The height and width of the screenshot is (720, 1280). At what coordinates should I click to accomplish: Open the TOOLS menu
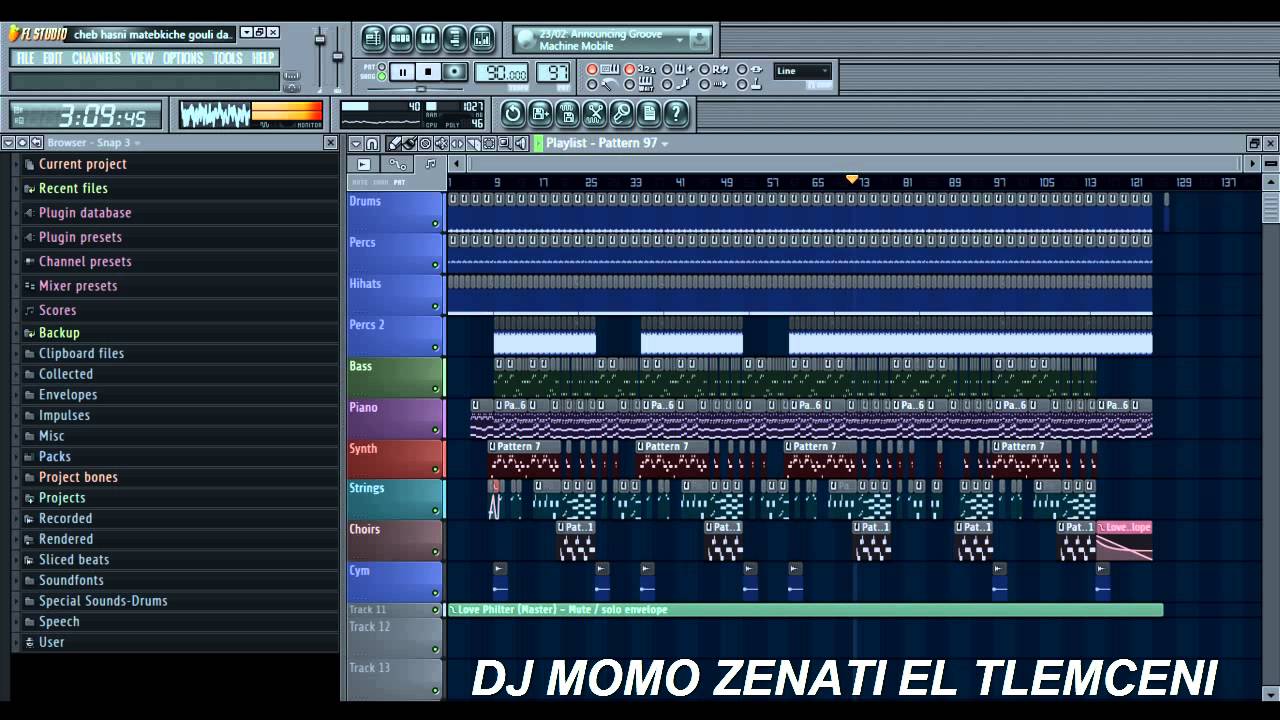click(228, 58)
